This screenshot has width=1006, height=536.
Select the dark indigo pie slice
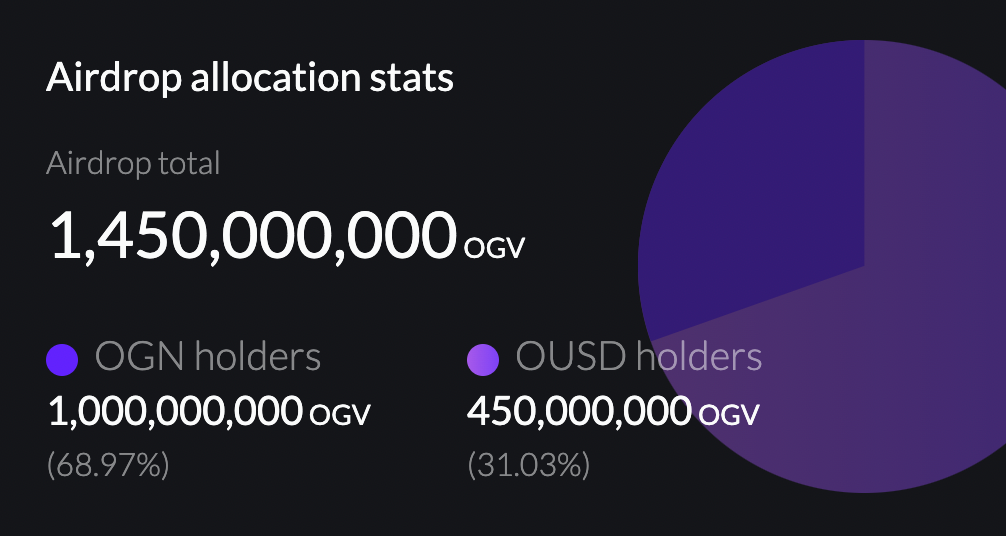tap(763, 186)
